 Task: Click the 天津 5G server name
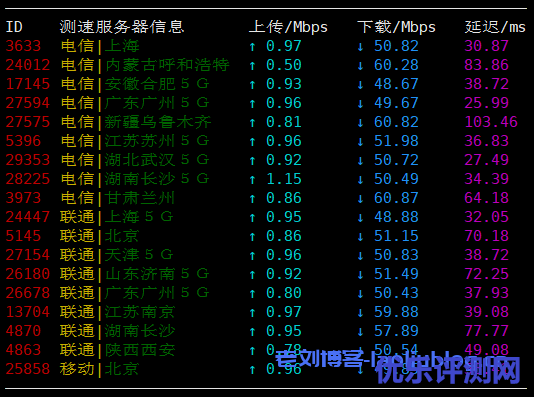tap(139, 255)
